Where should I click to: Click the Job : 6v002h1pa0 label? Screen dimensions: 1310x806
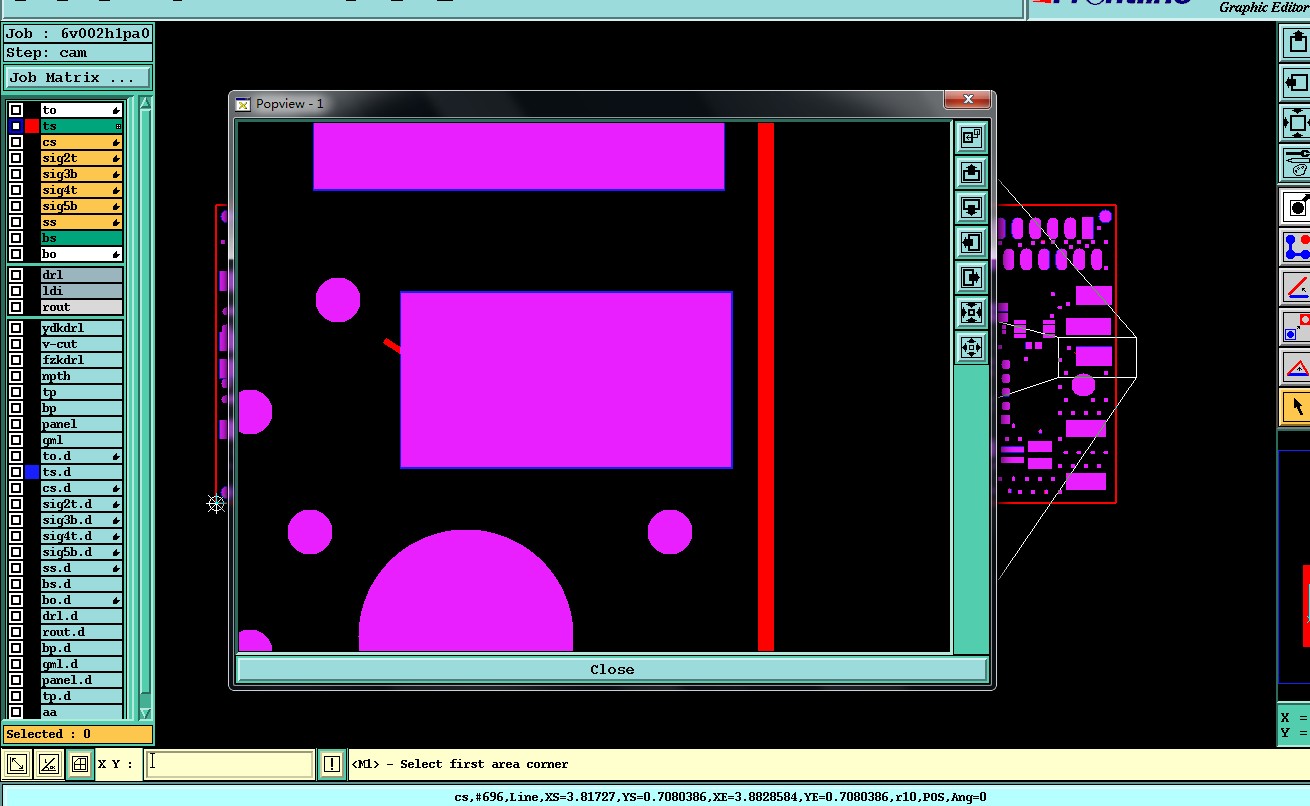click(x=77, y=33)
